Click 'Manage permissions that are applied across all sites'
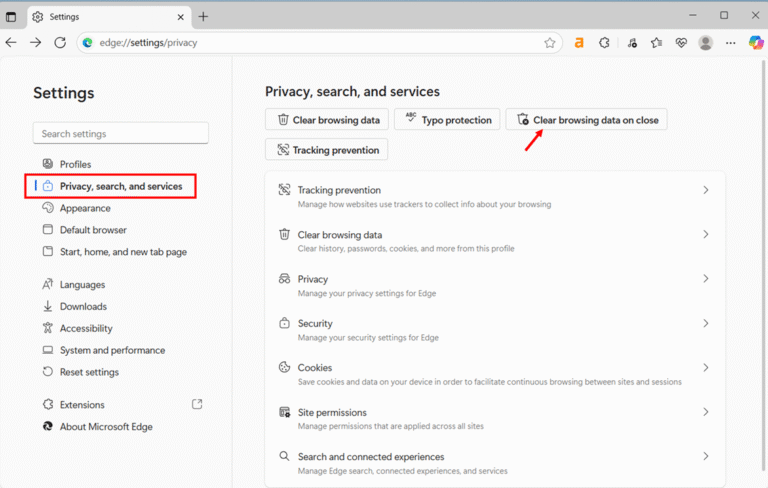 [391, 426]
